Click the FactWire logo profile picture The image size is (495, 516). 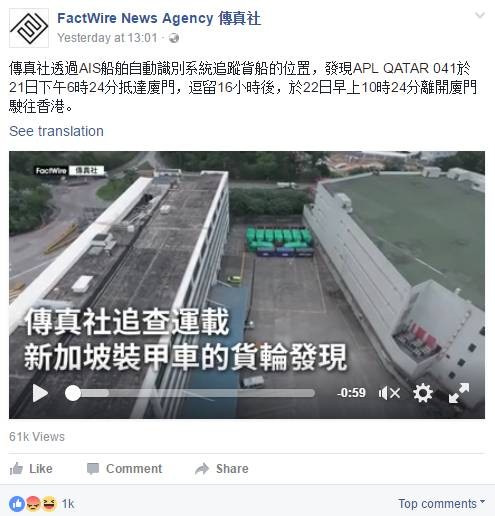pos(29,28)
